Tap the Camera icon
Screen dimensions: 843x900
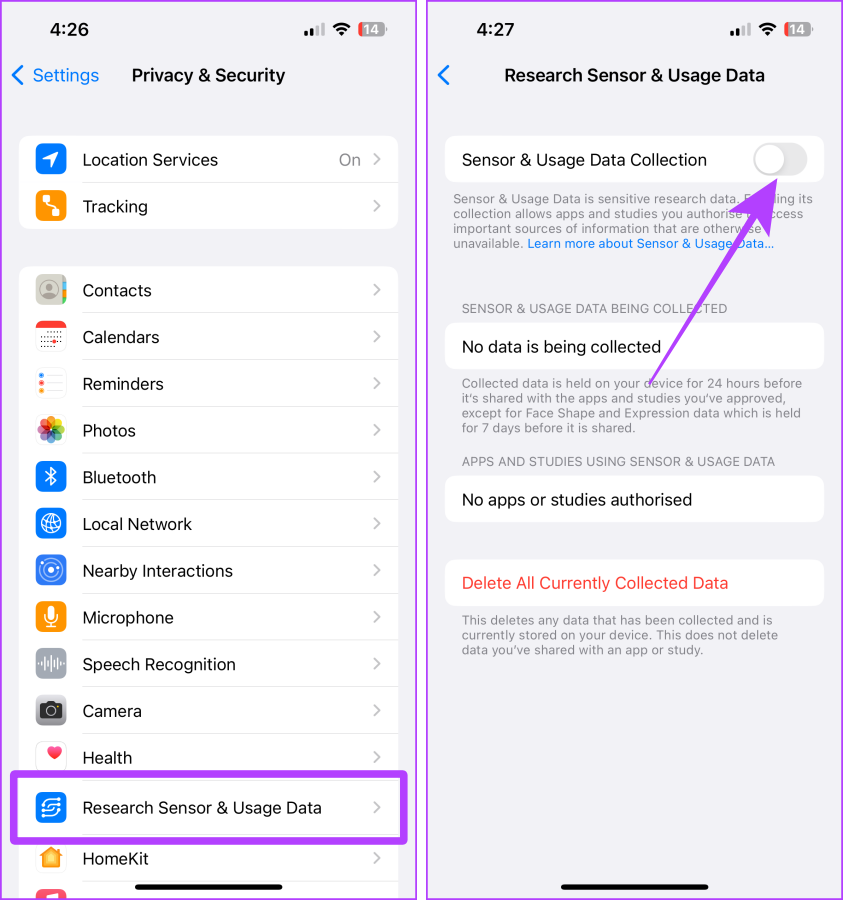coord(51,711)
